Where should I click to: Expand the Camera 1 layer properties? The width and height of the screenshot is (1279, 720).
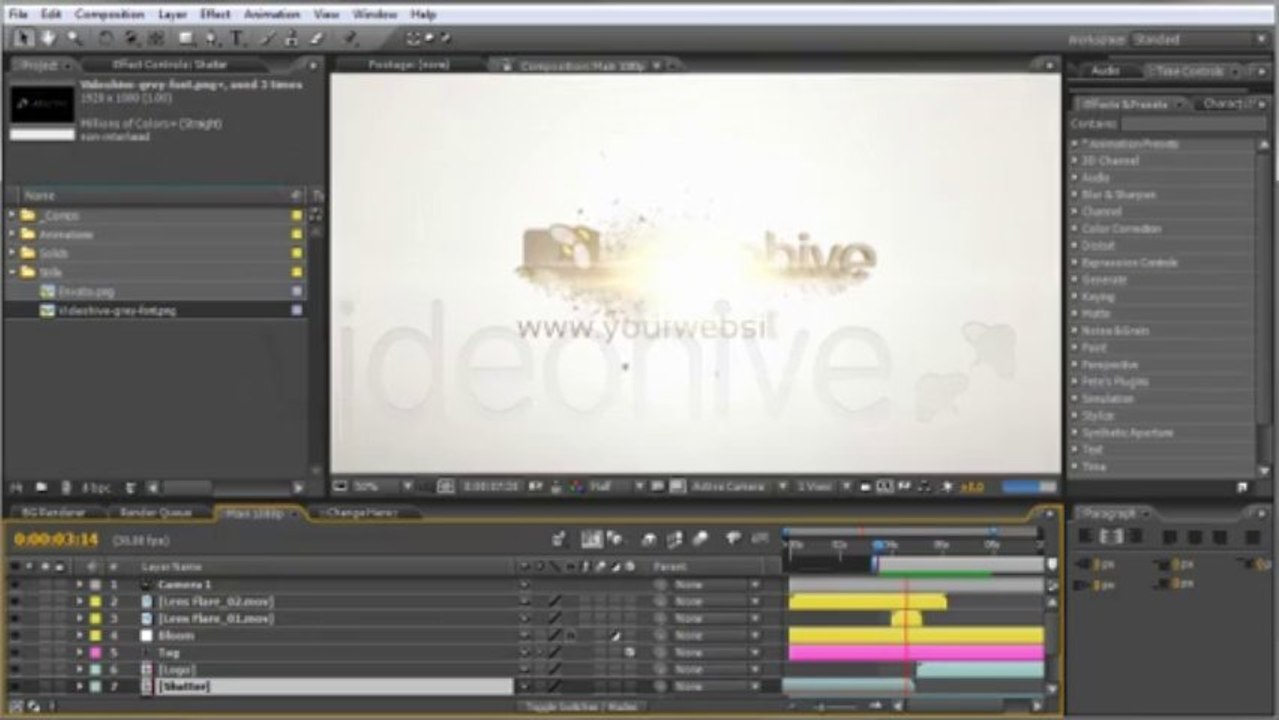coord(79,584)
